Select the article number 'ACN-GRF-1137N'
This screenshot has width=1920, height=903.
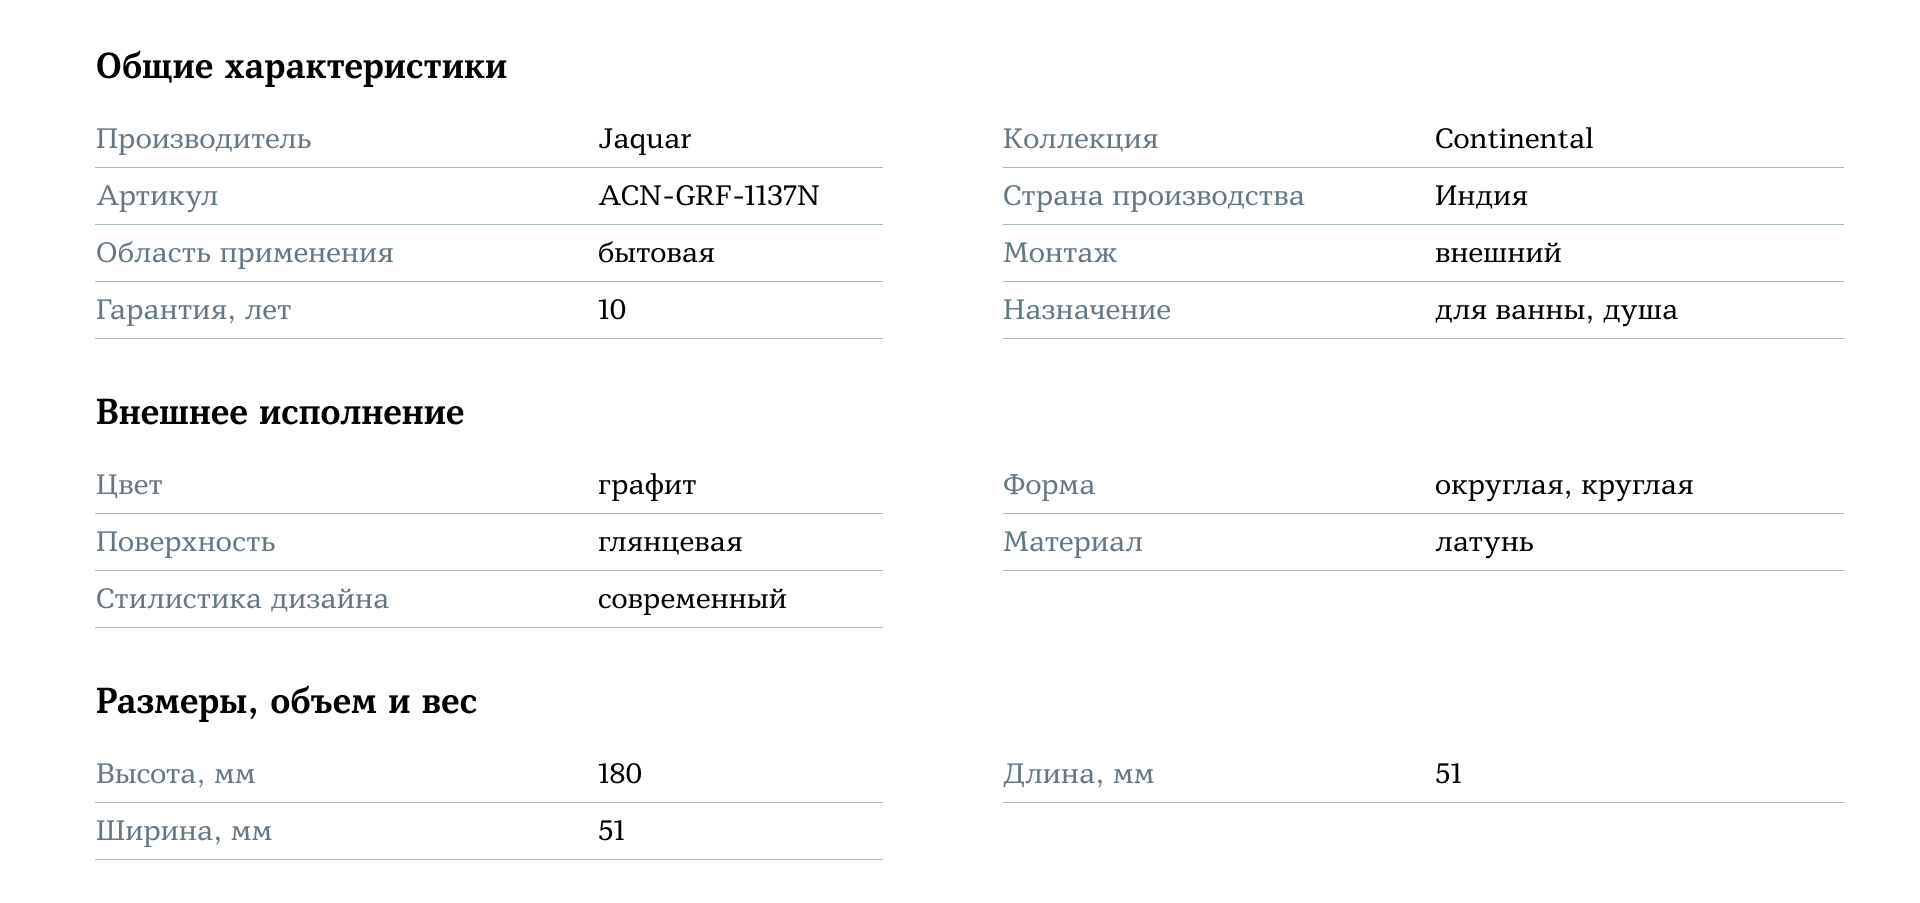(708, 196)
